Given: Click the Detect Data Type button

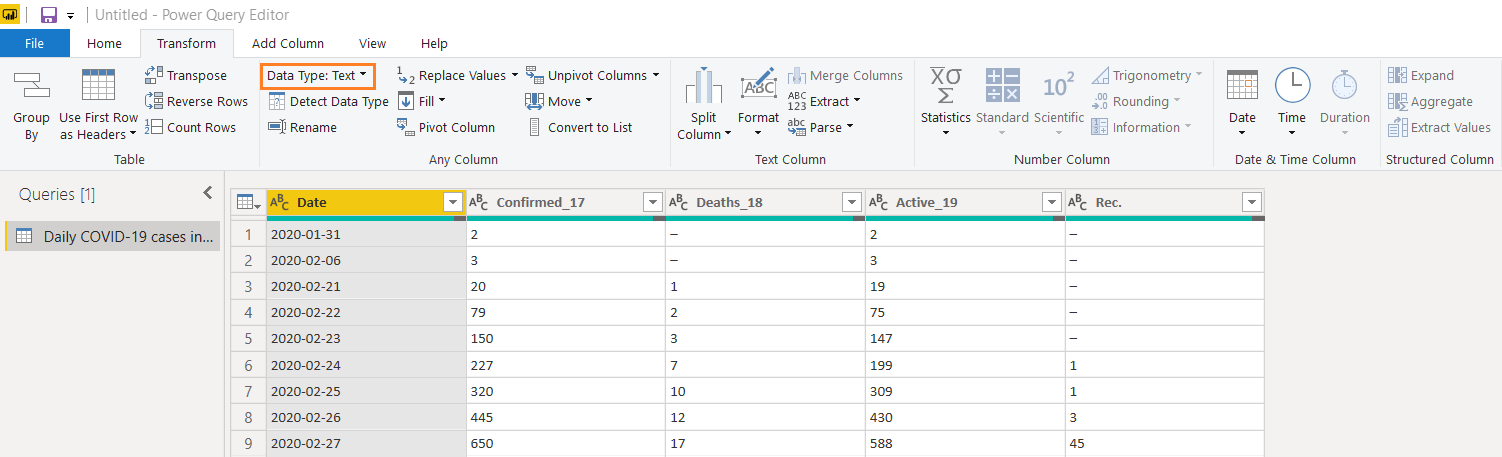Looking at the screenshot, I should (x=328, y=101).
